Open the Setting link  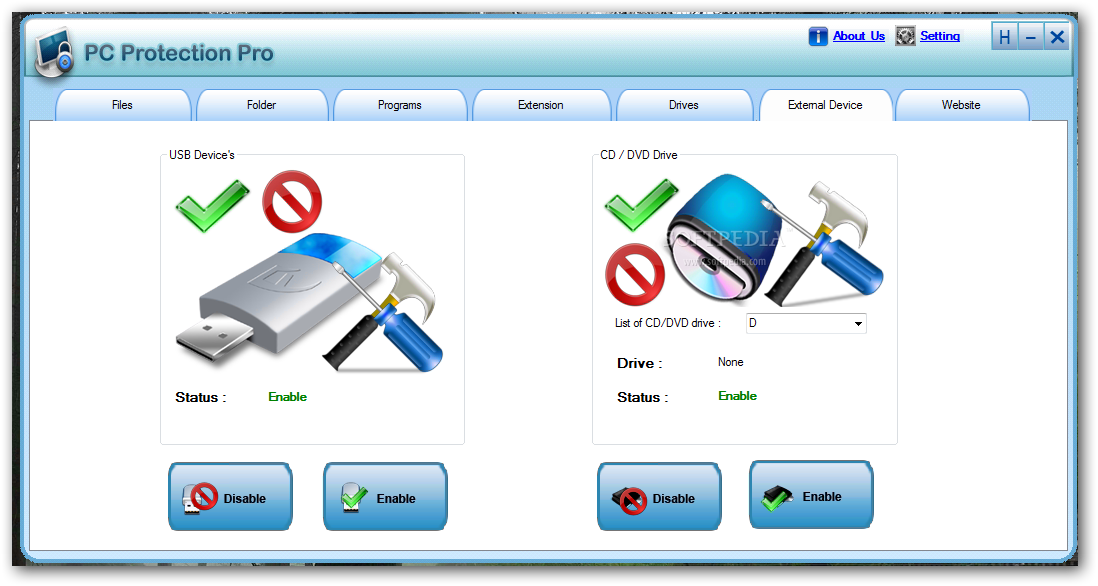click(x=940, y=36)
